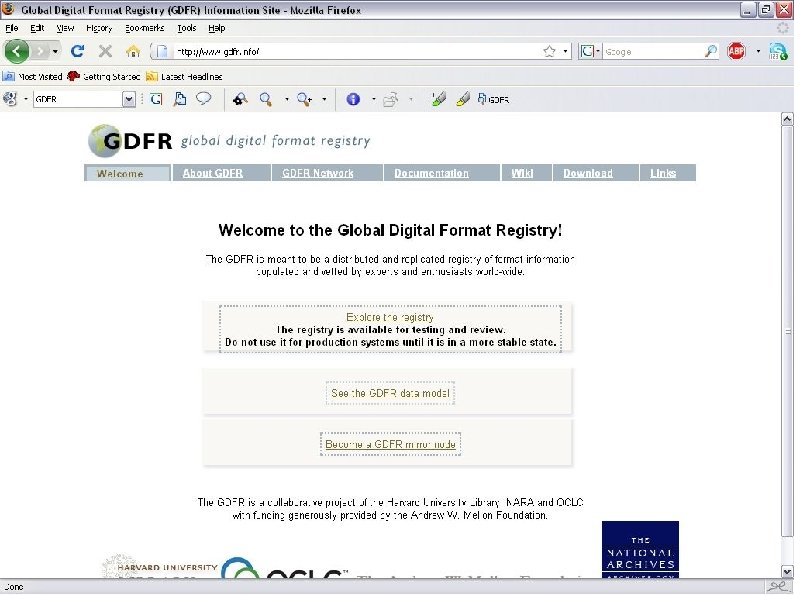Click the yellow highlighter toolbar icon

(462, 99)
